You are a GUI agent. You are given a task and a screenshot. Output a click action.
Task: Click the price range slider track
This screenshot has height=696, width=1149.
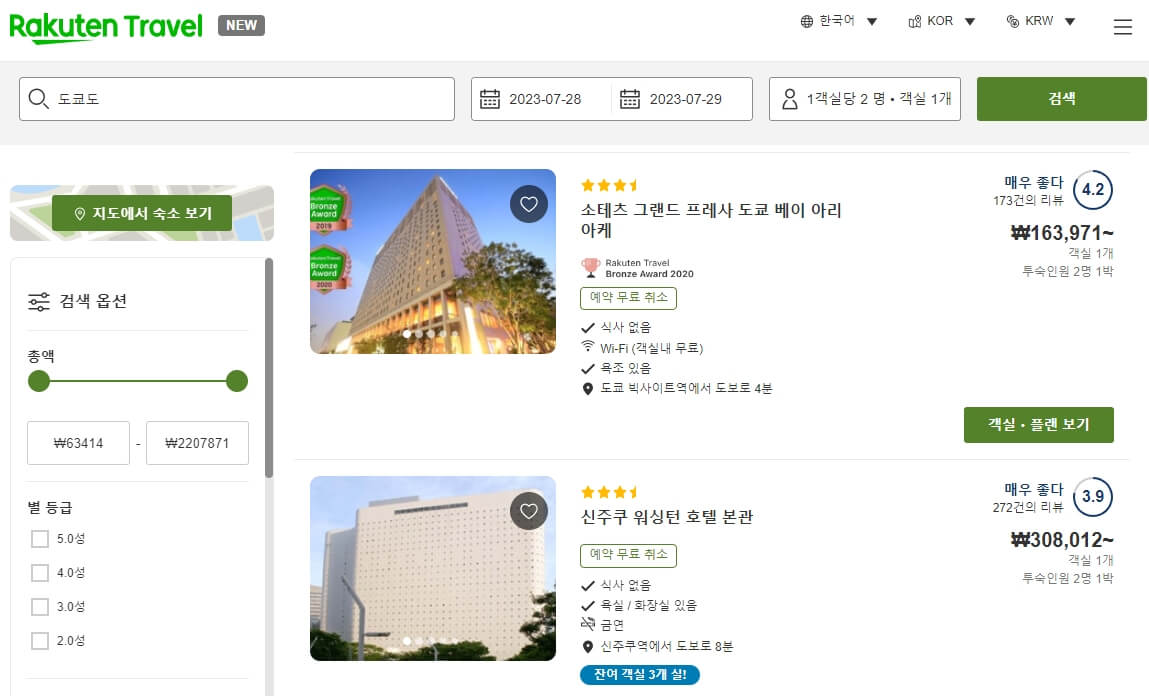(x=138, y=381)
